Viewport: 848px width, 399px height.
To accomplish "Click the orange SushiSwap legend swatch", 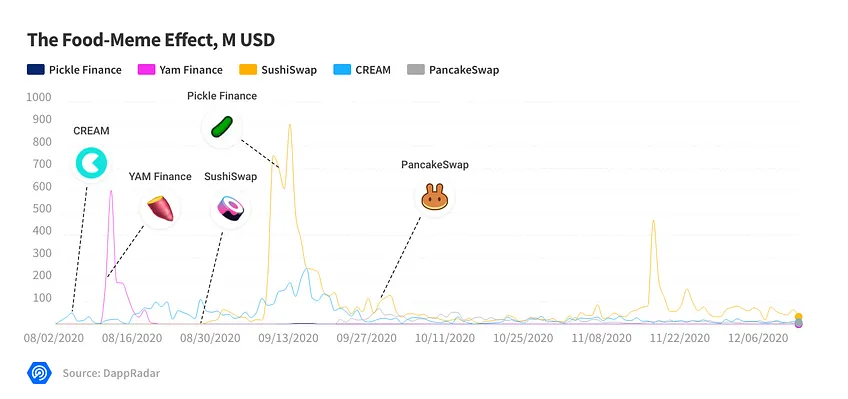I will pyautogui.click(x=247, y=70).
